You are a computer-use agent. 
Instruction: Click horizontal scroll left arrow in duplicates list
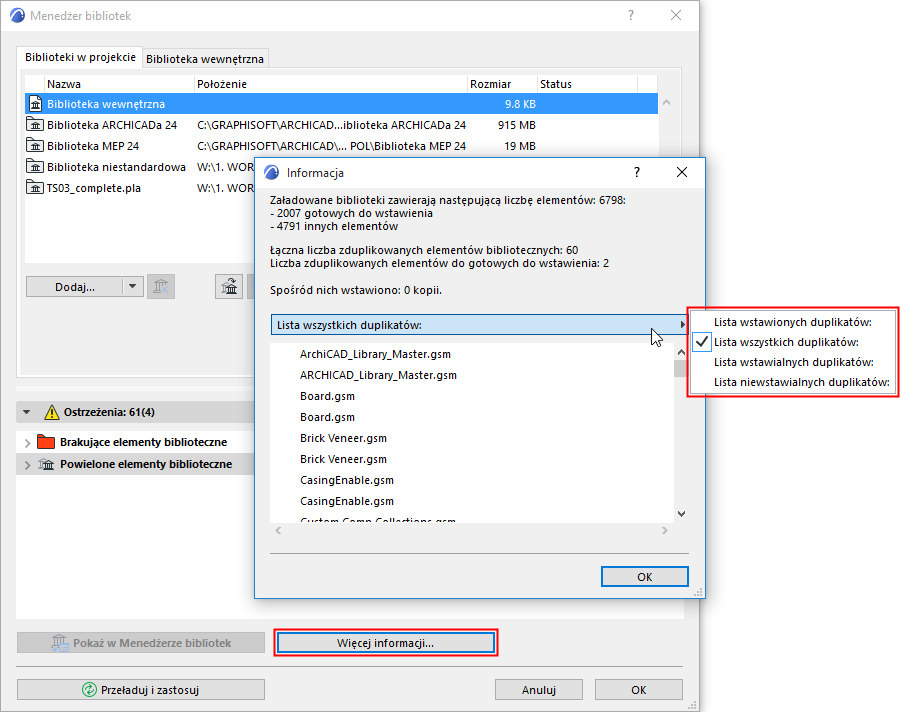click(x=278, y=531)
